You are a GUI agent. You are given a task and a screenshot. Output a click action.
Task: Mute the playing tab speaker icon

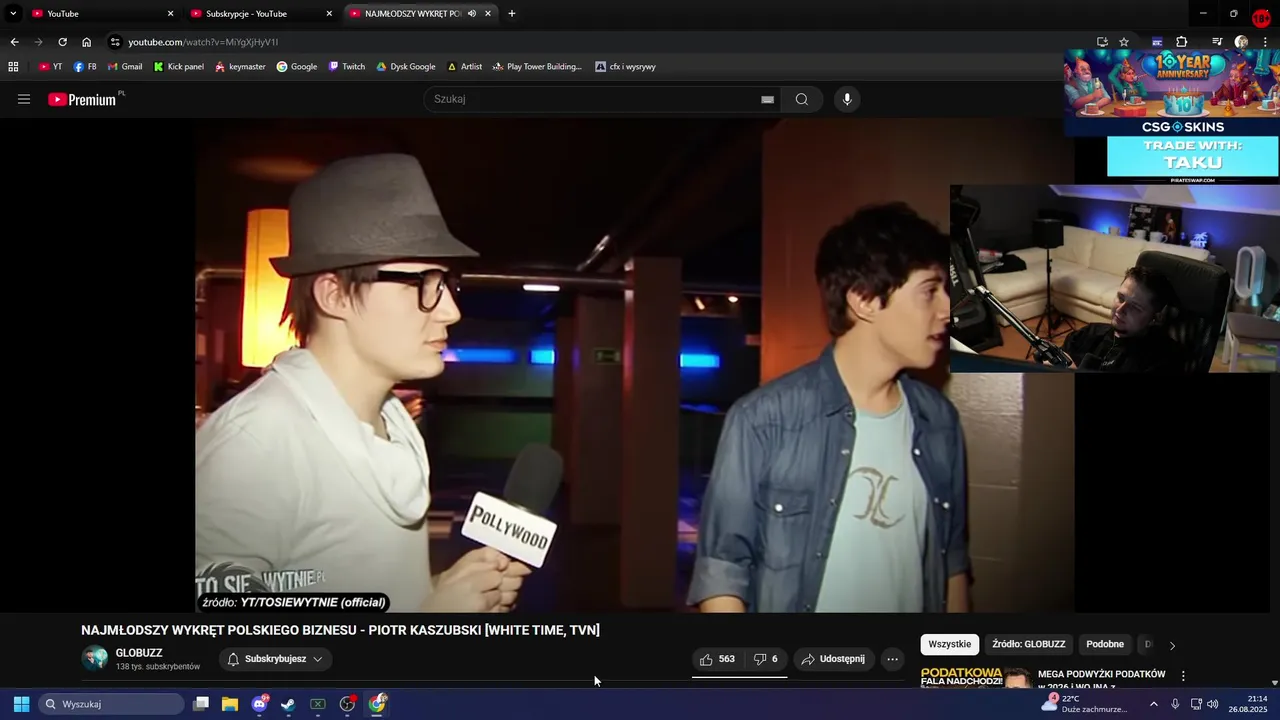coord(472,14)
